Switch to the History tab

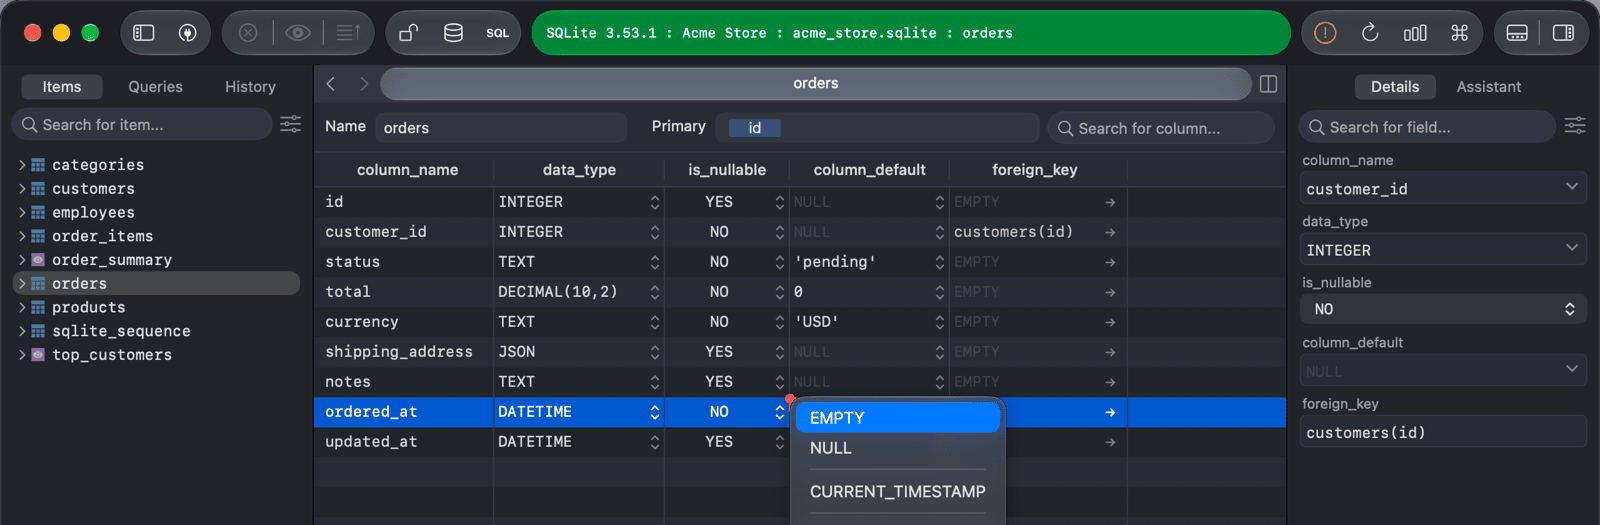[250, 87]
